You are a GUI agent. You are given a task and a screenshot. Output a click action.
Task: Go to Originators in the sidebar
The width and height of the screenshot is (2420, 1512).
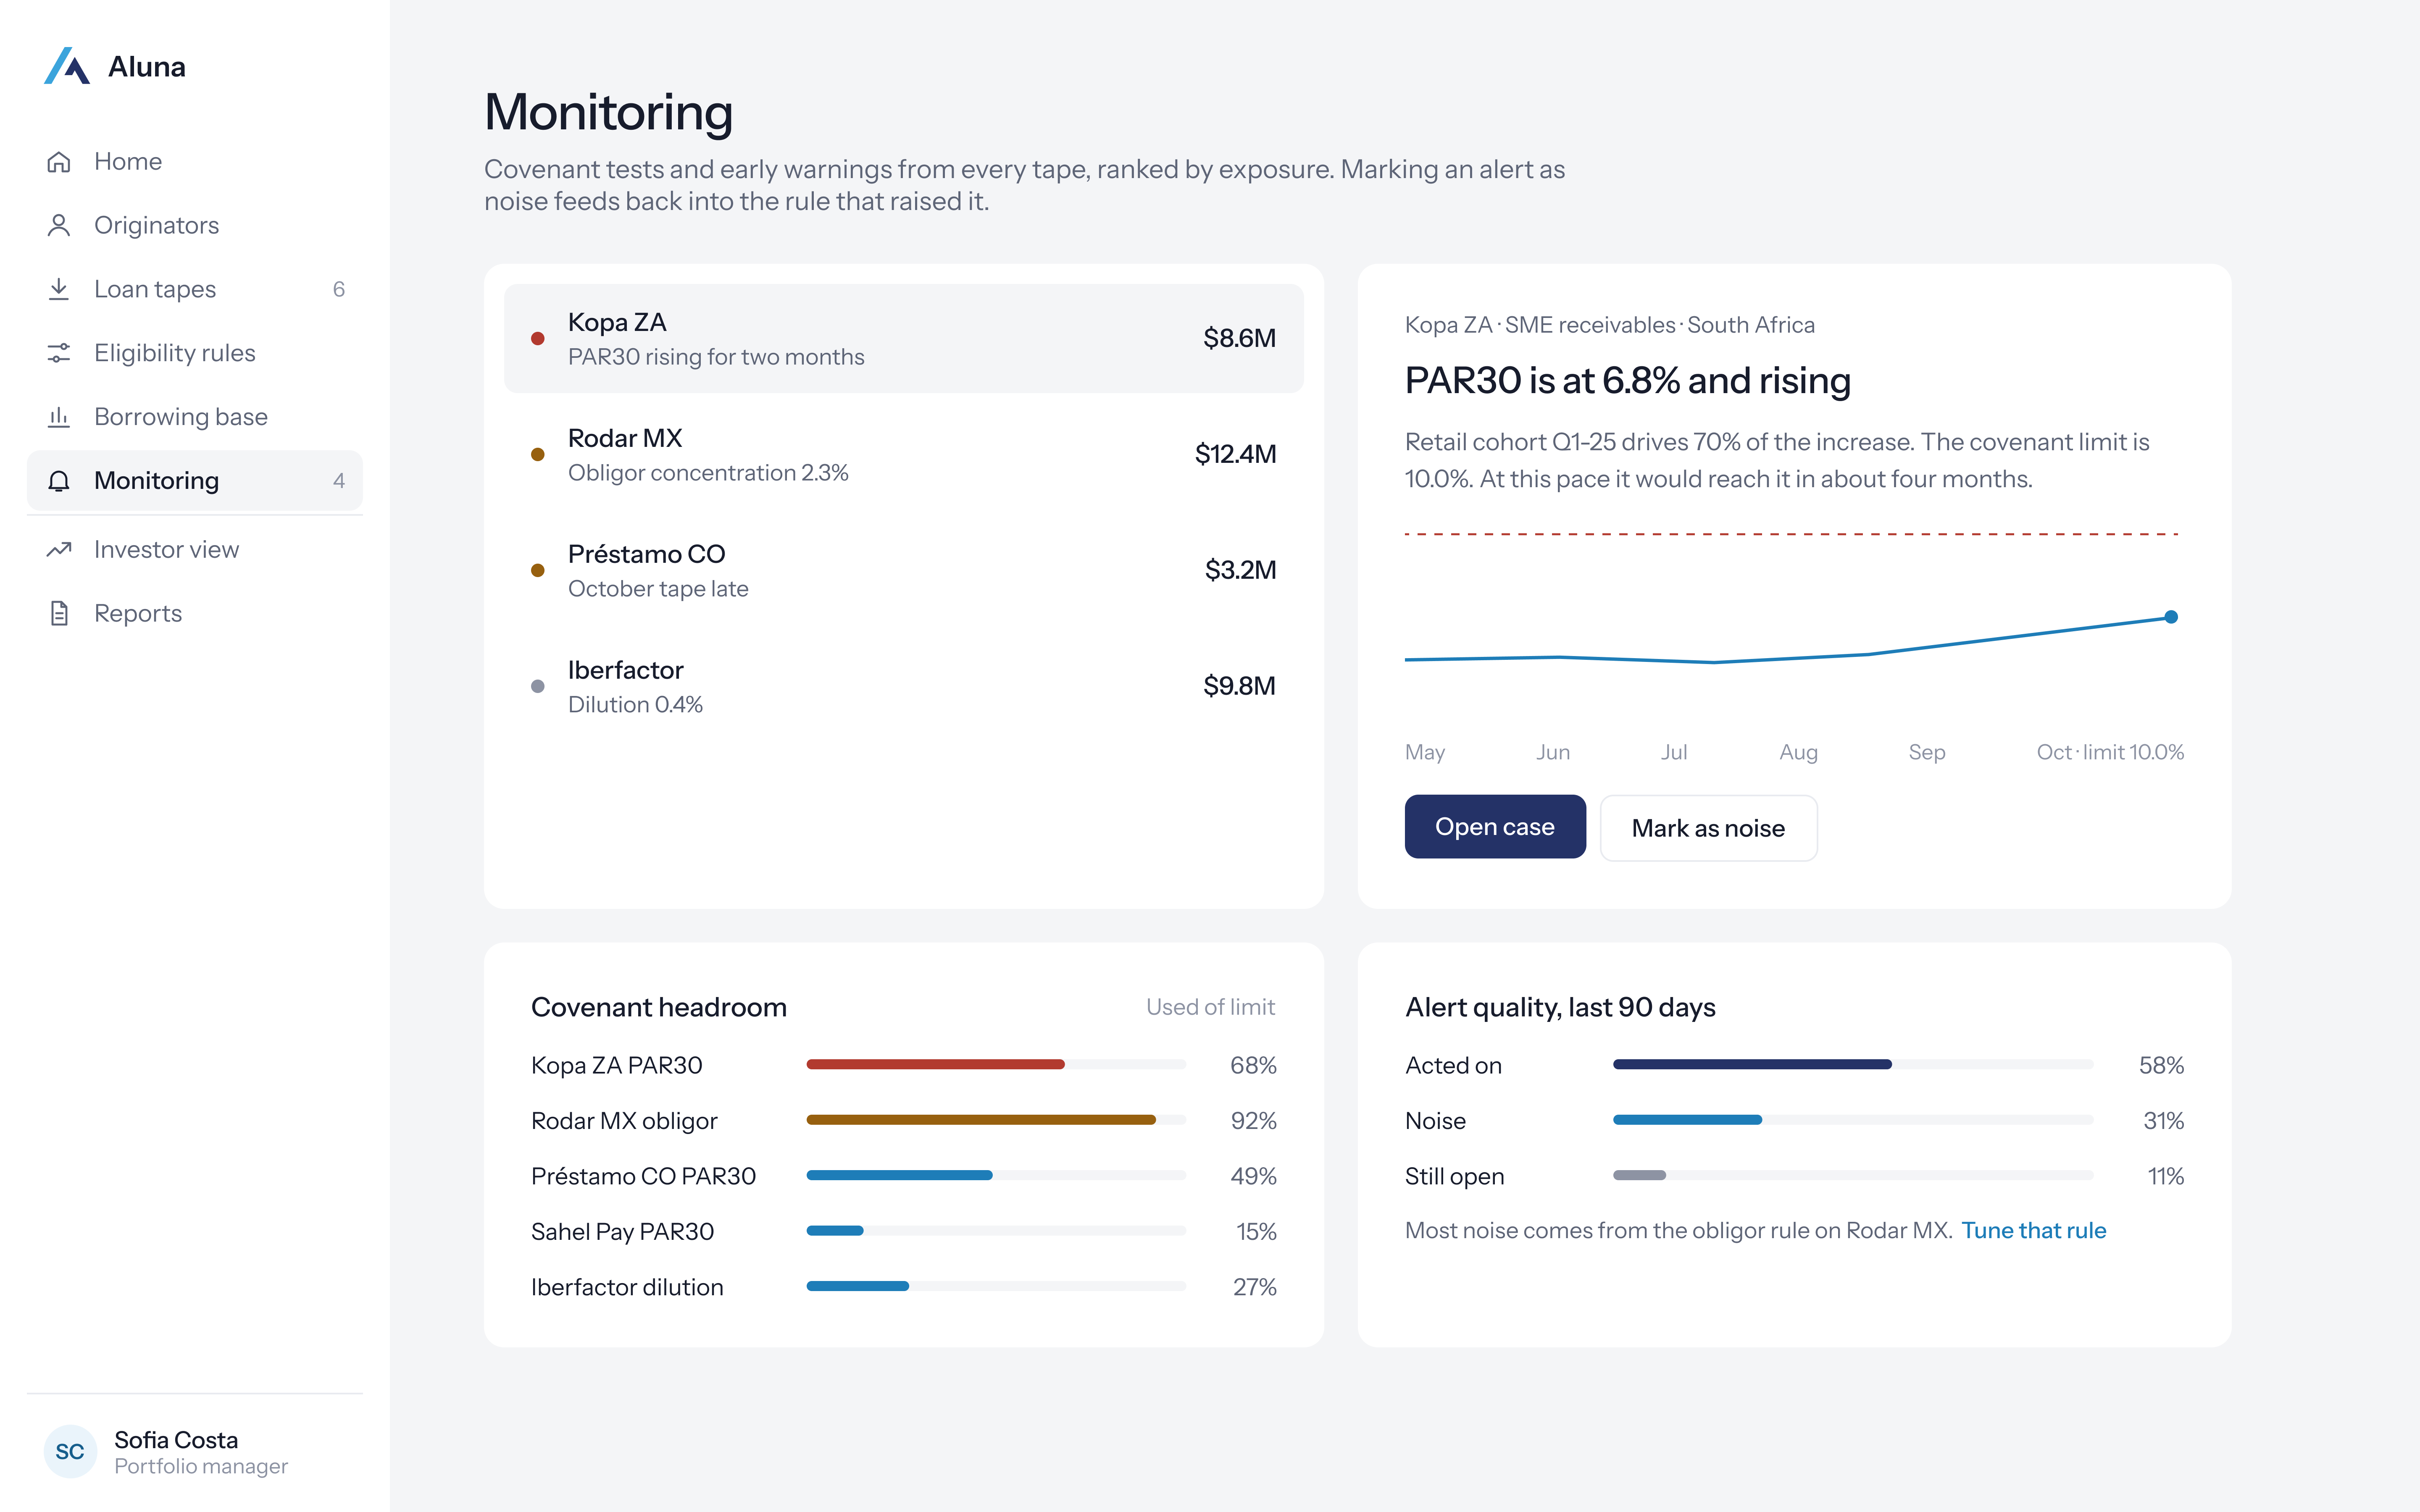point(195,225)
